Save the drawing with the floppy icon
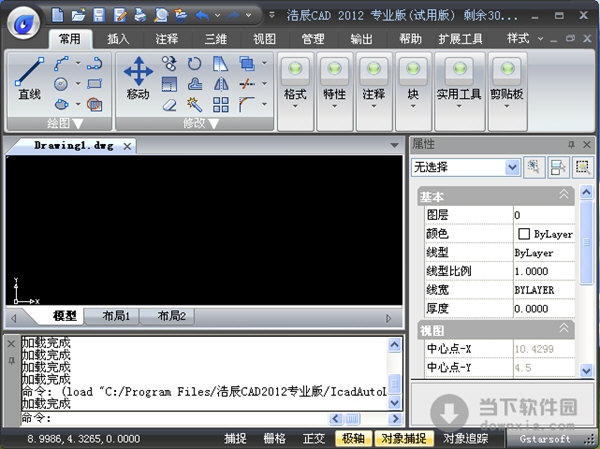 99,15
